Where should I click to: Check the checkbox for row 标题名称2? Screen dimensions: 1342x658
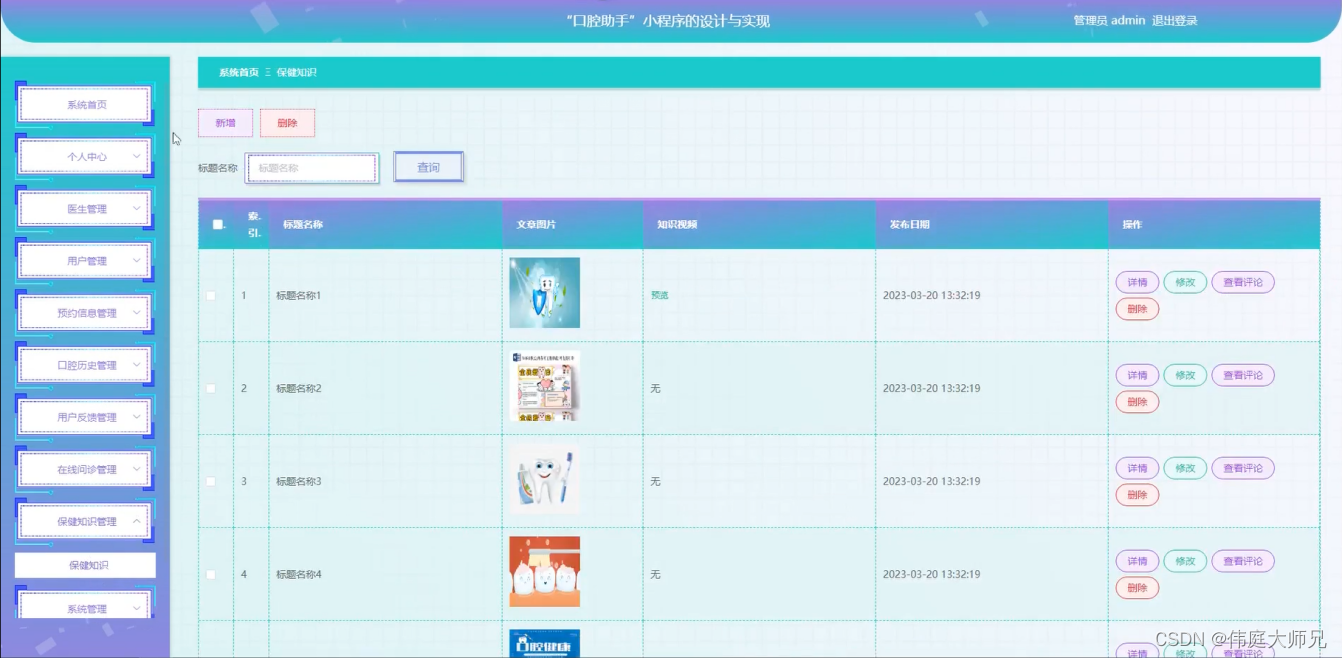pyautogui.click(x=211, y=388)
